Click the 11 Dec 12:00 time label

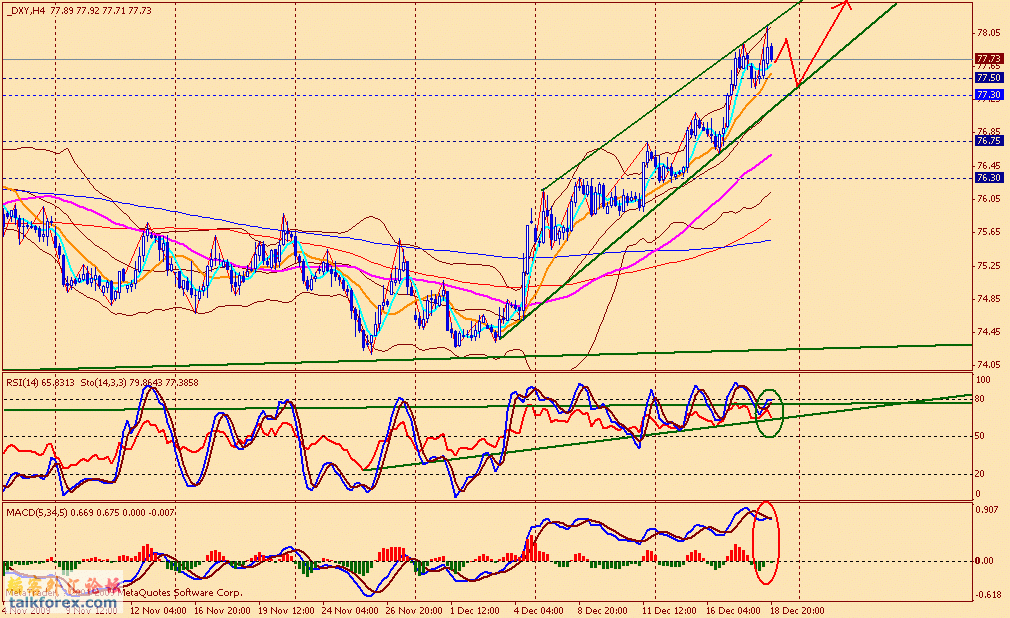pos(669,610)
